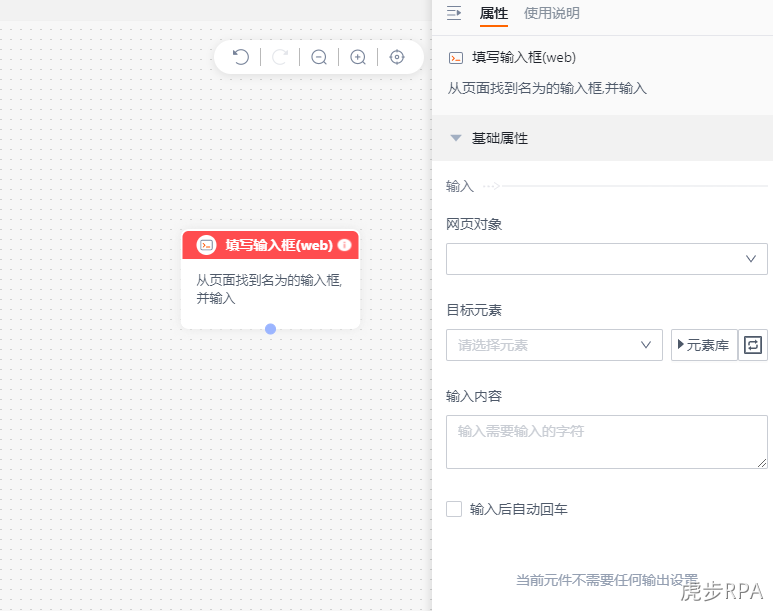The height and width of the screenshot is (611, 773).
Task: Collapse the properties panel with the toggle icon
Action: (x=454, y=13)
